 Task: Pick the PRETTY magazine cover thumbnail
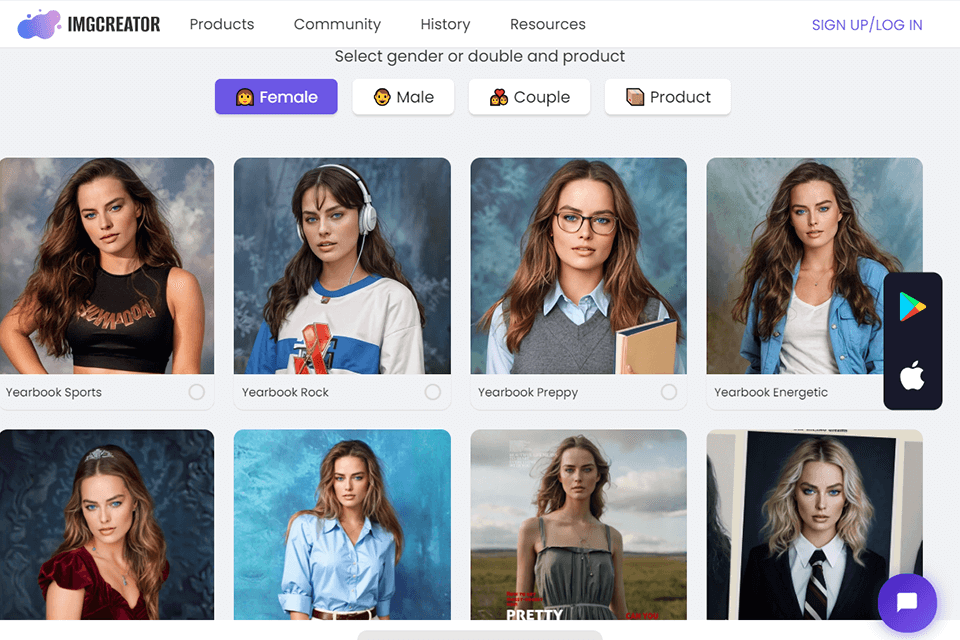(x=579, y=524)
